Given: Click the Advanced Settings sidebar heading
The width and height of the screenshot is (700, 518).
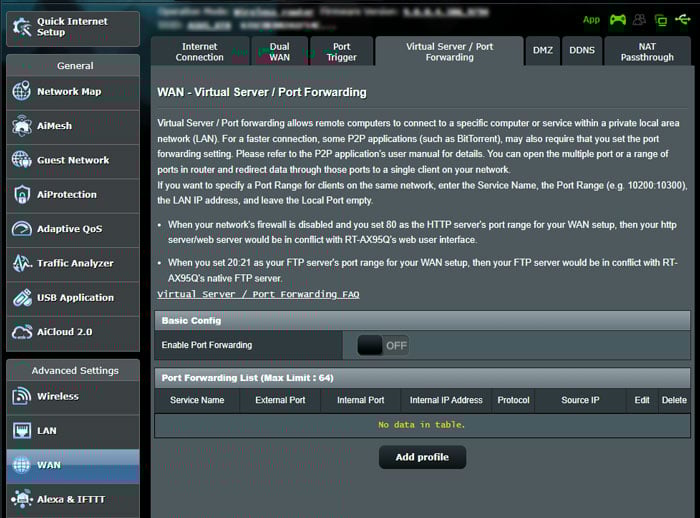Looking at the screenshot, I should 75,371.
